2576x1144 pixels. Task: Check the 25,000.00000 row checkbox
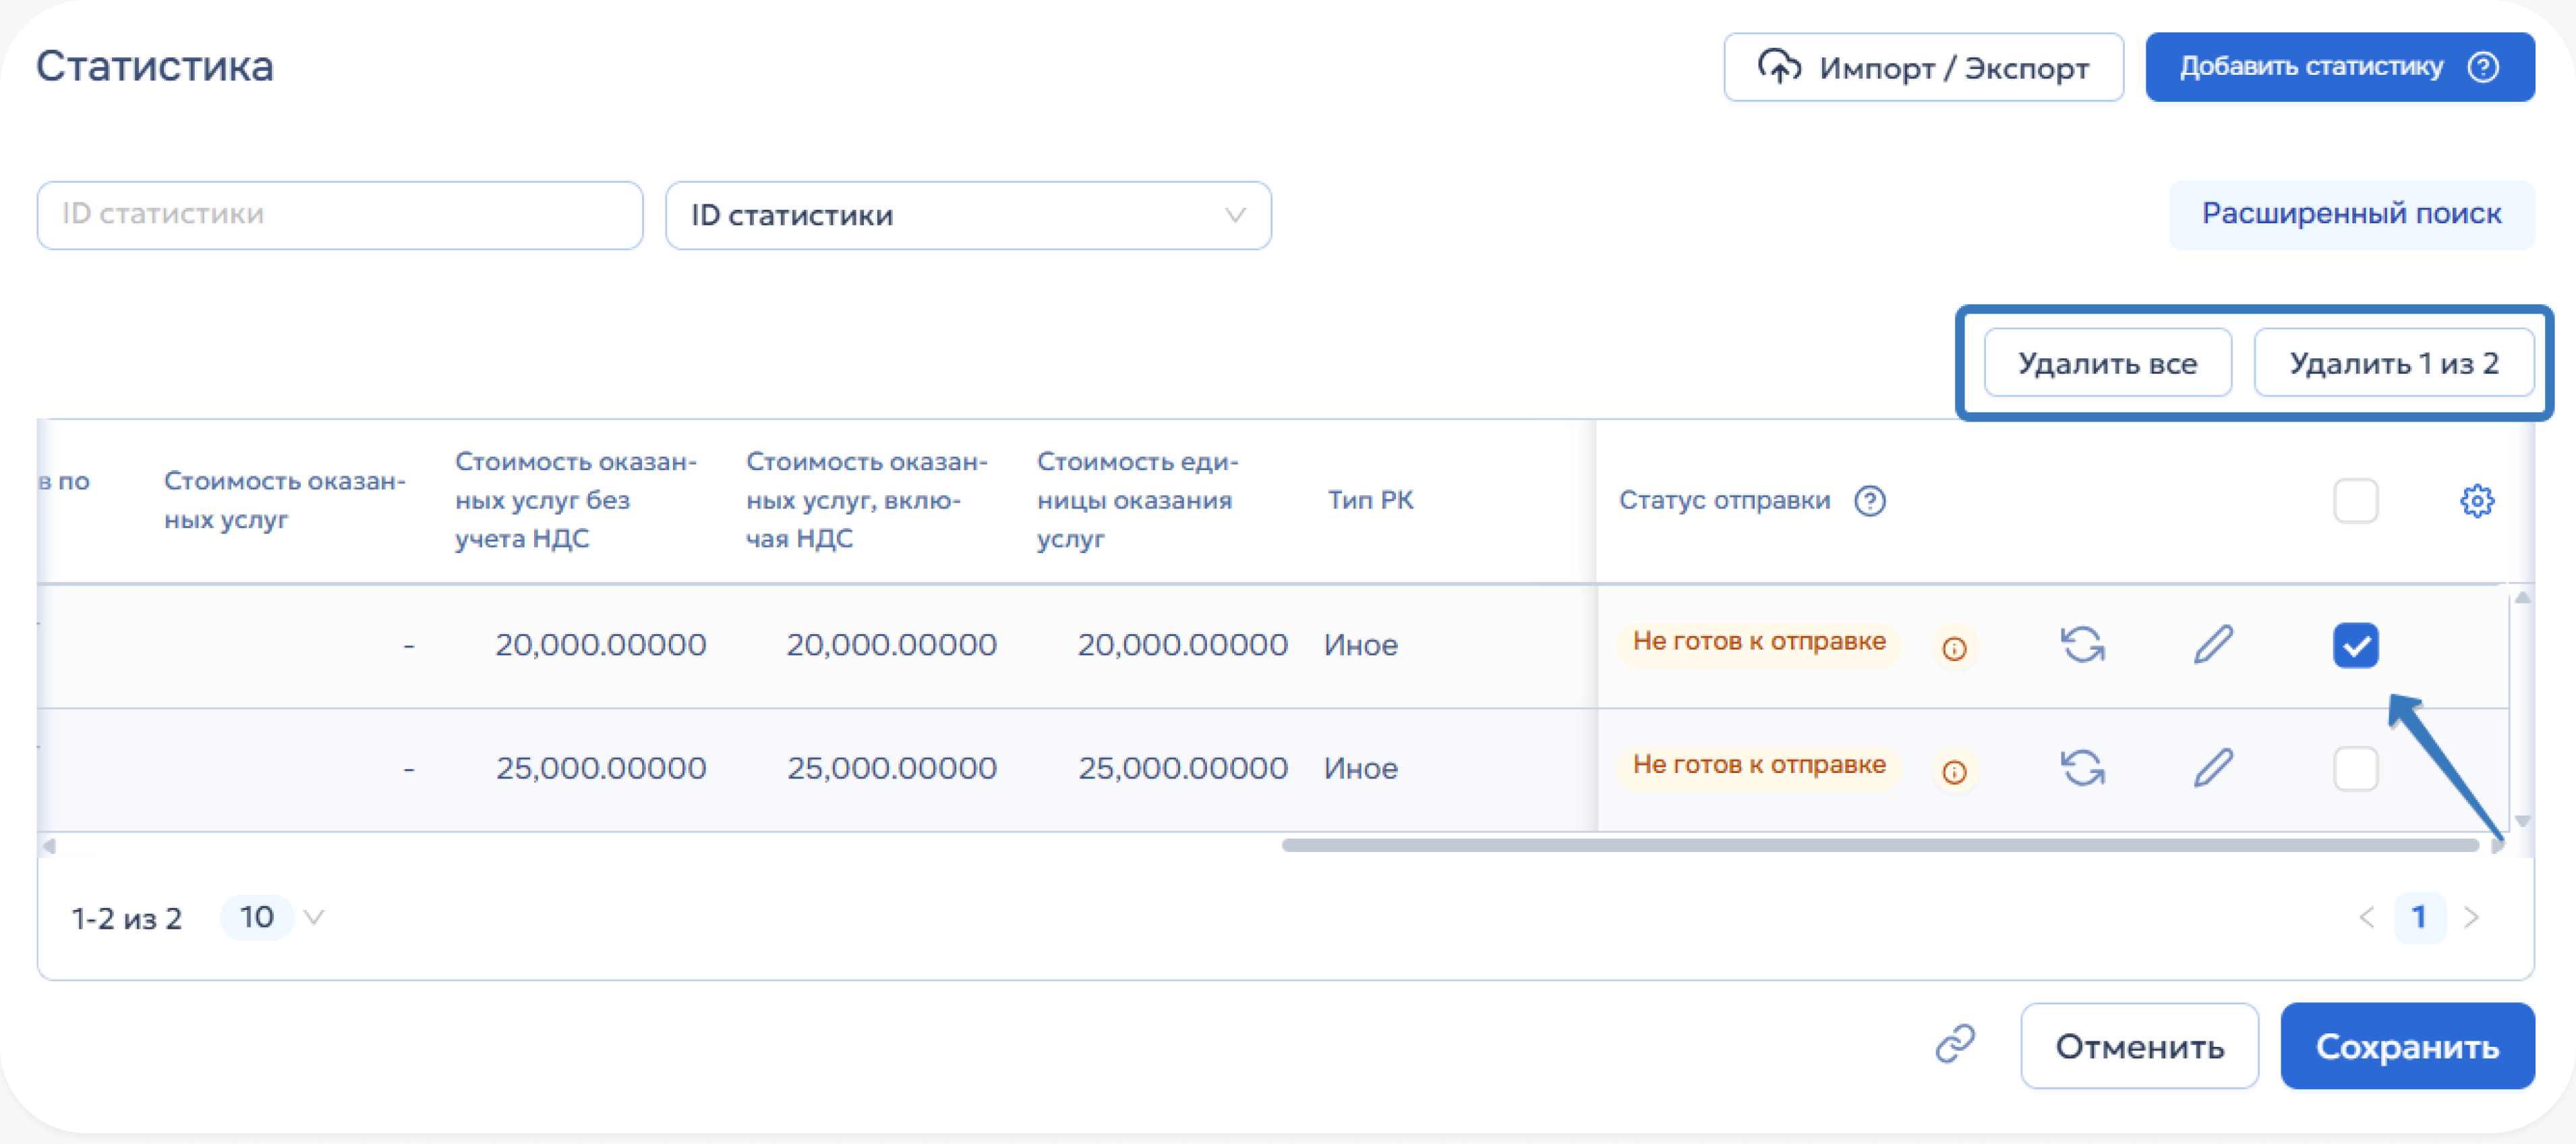pyautogui.click(x=2355, y=768)
